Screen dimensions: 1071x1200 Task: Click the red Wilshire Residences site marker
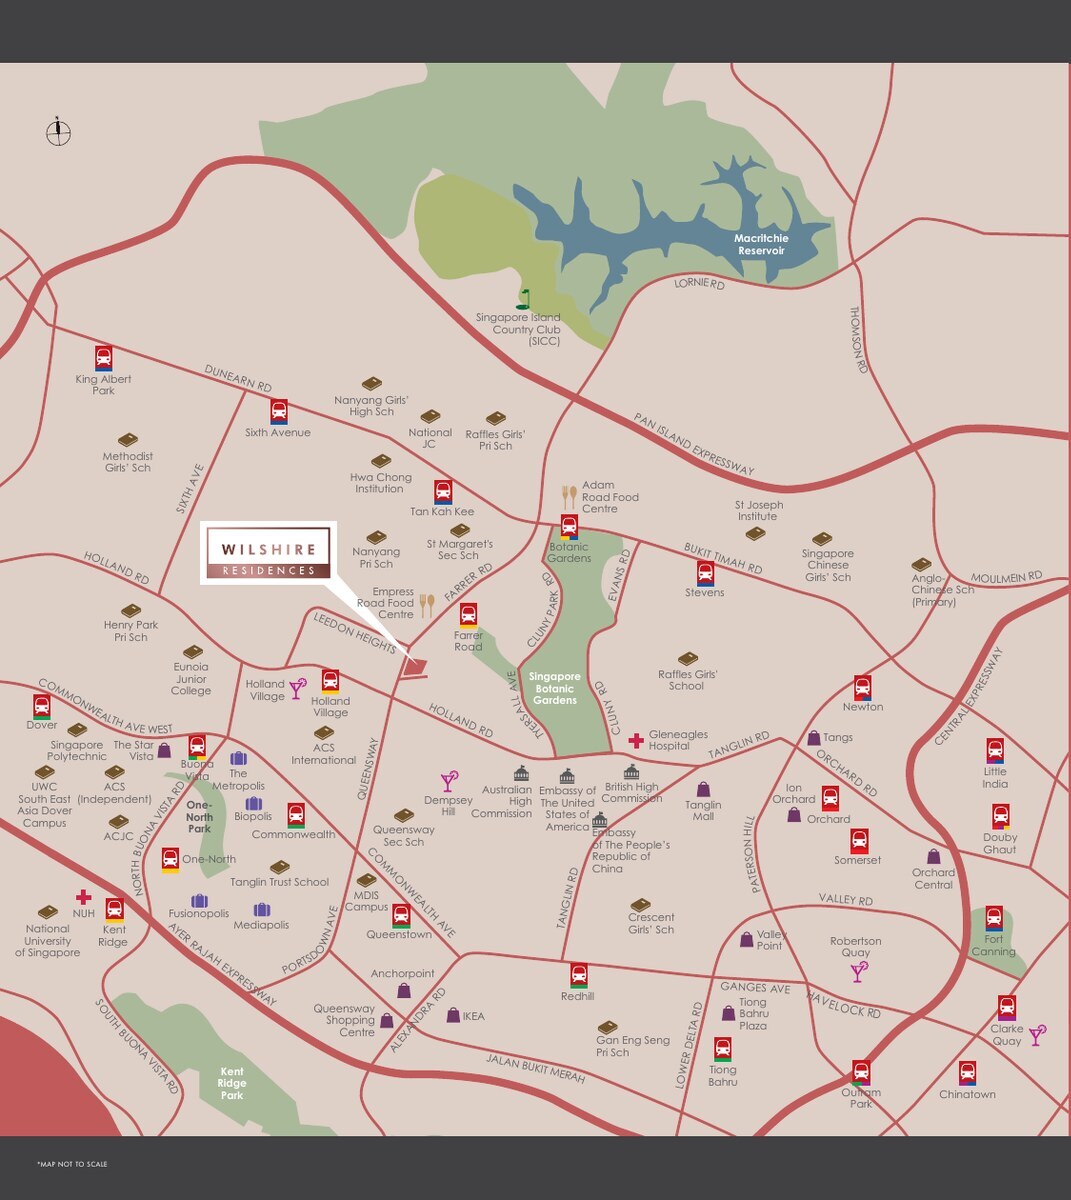pos(414,669)
